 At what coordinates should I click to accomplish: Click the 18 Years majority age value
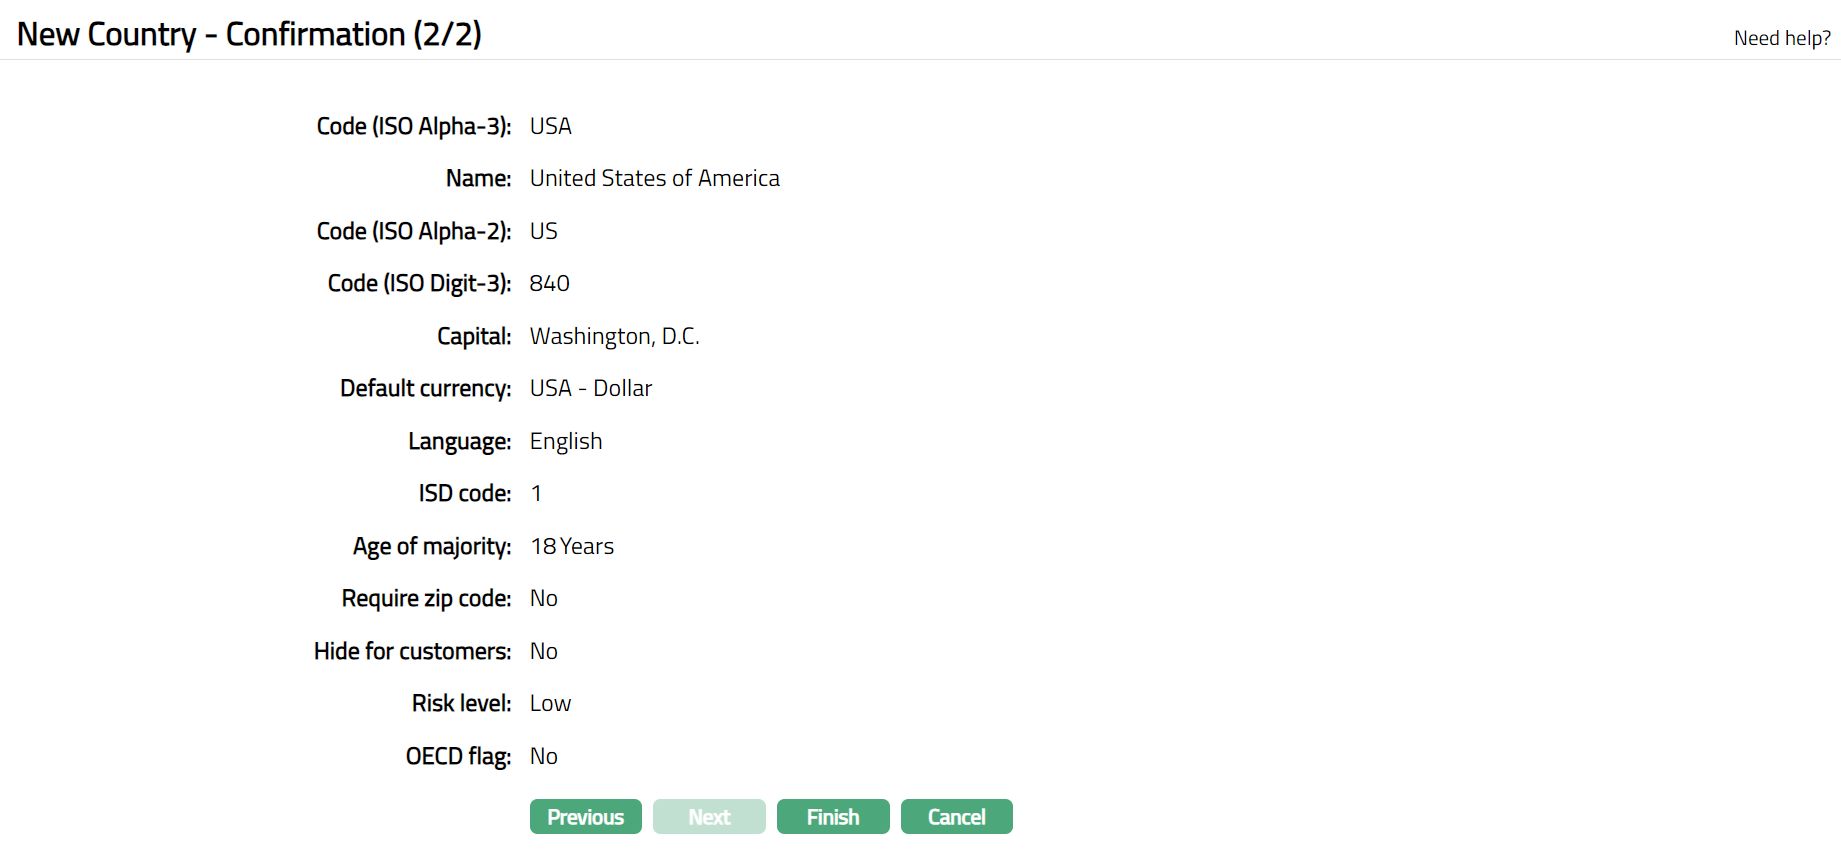tap(571, 546)
